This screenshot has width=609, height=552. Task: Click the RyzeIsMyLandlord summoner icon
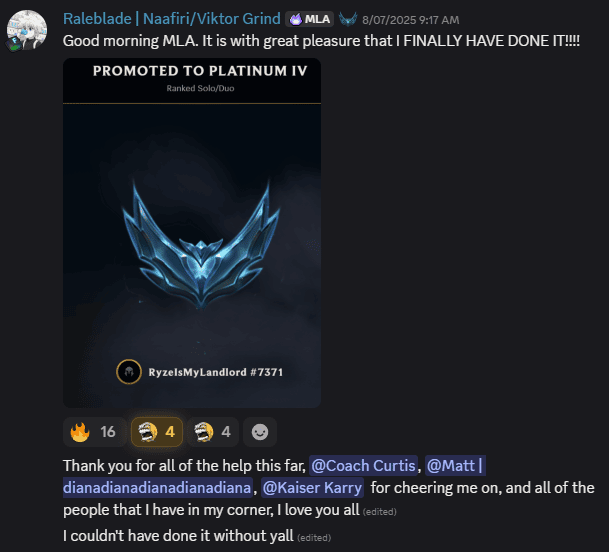coord(129,372)
